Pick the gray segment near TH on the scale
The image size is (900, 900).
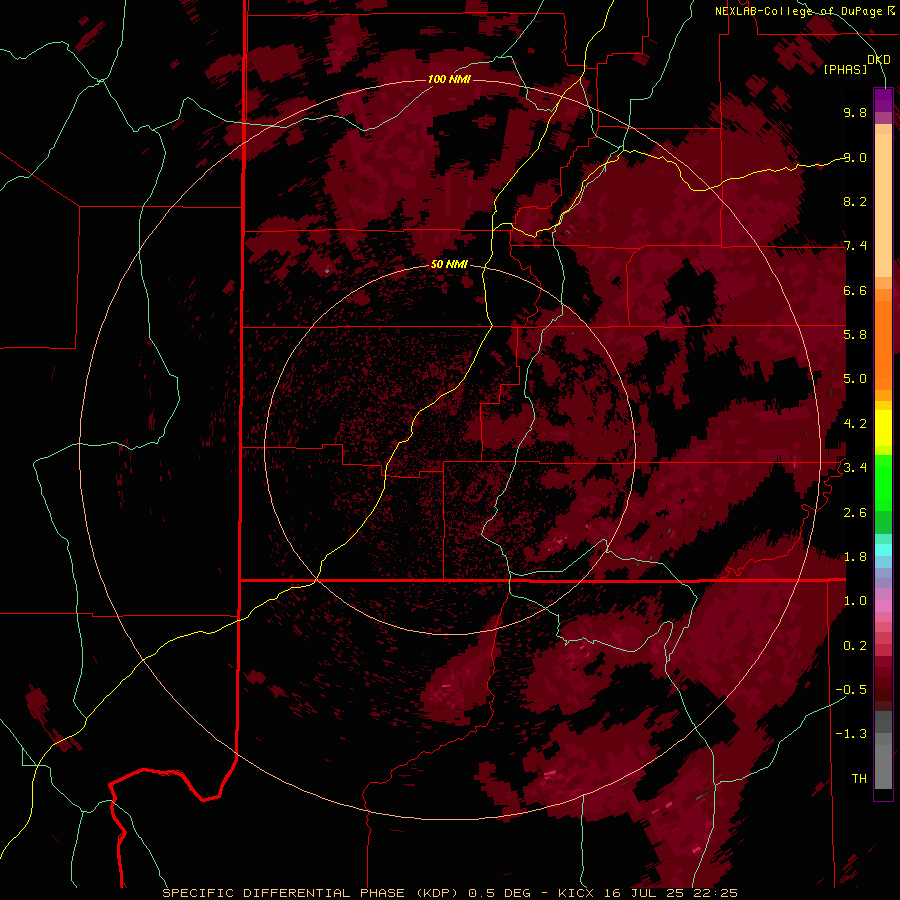(883, 769)
